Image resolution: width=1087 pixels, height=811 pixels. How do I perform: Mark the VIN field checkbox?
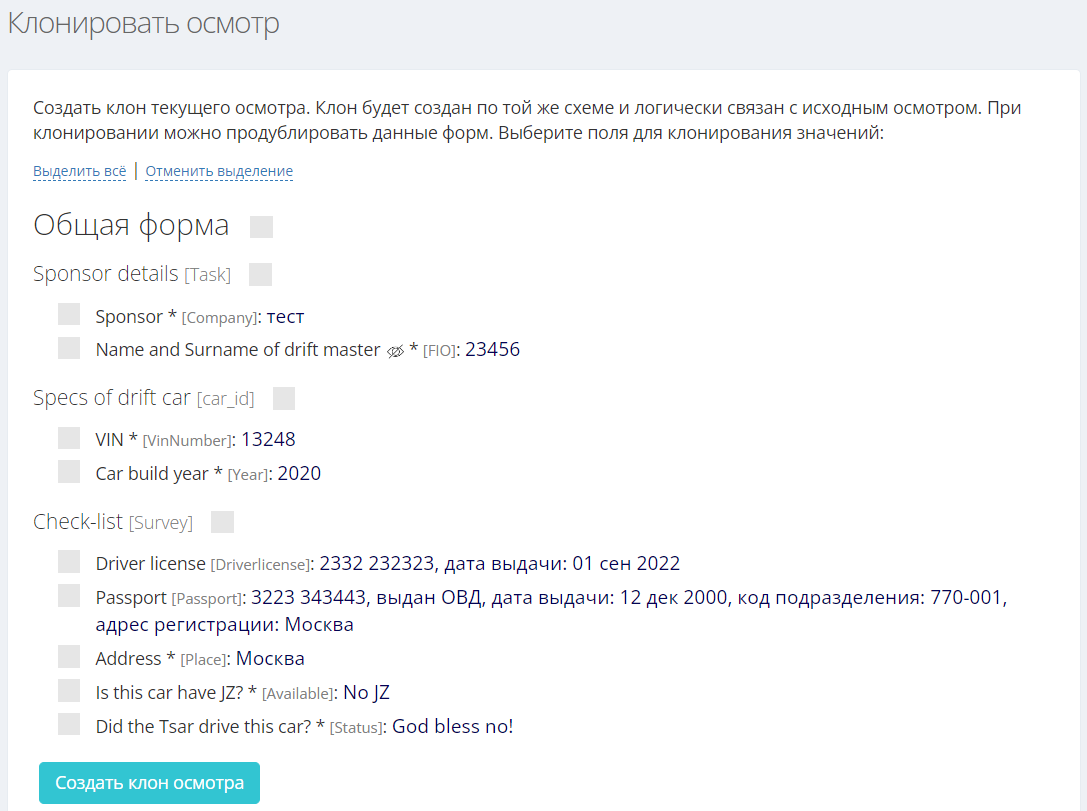coord(69,438)
